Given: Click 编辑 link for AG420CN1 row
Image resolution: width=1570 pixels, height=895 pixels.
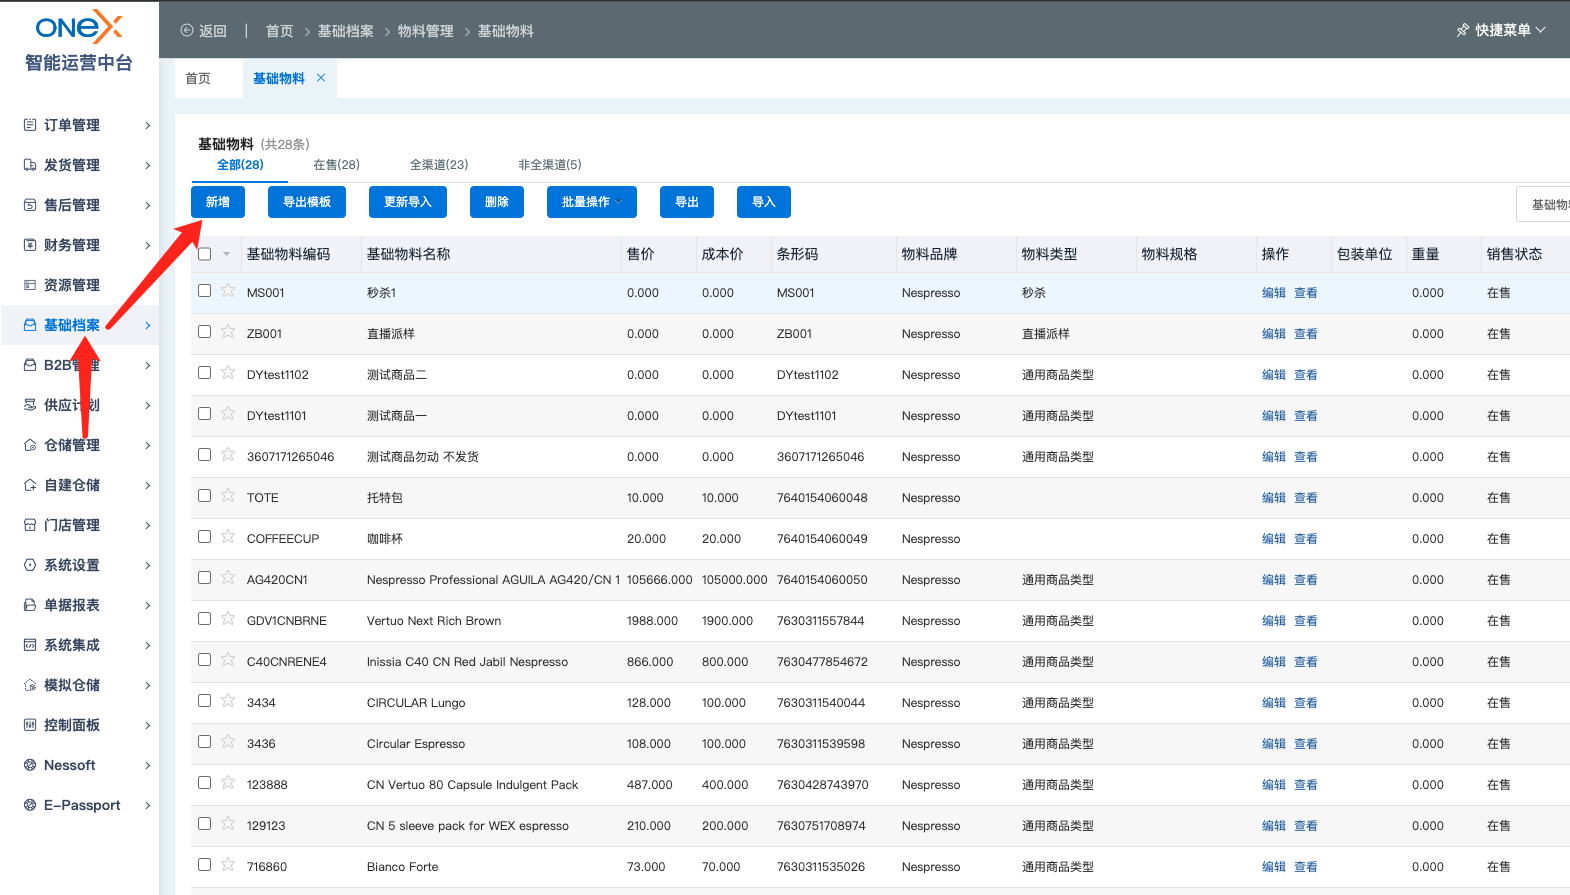Looking at the screenshot, I should pos(1273,580).
